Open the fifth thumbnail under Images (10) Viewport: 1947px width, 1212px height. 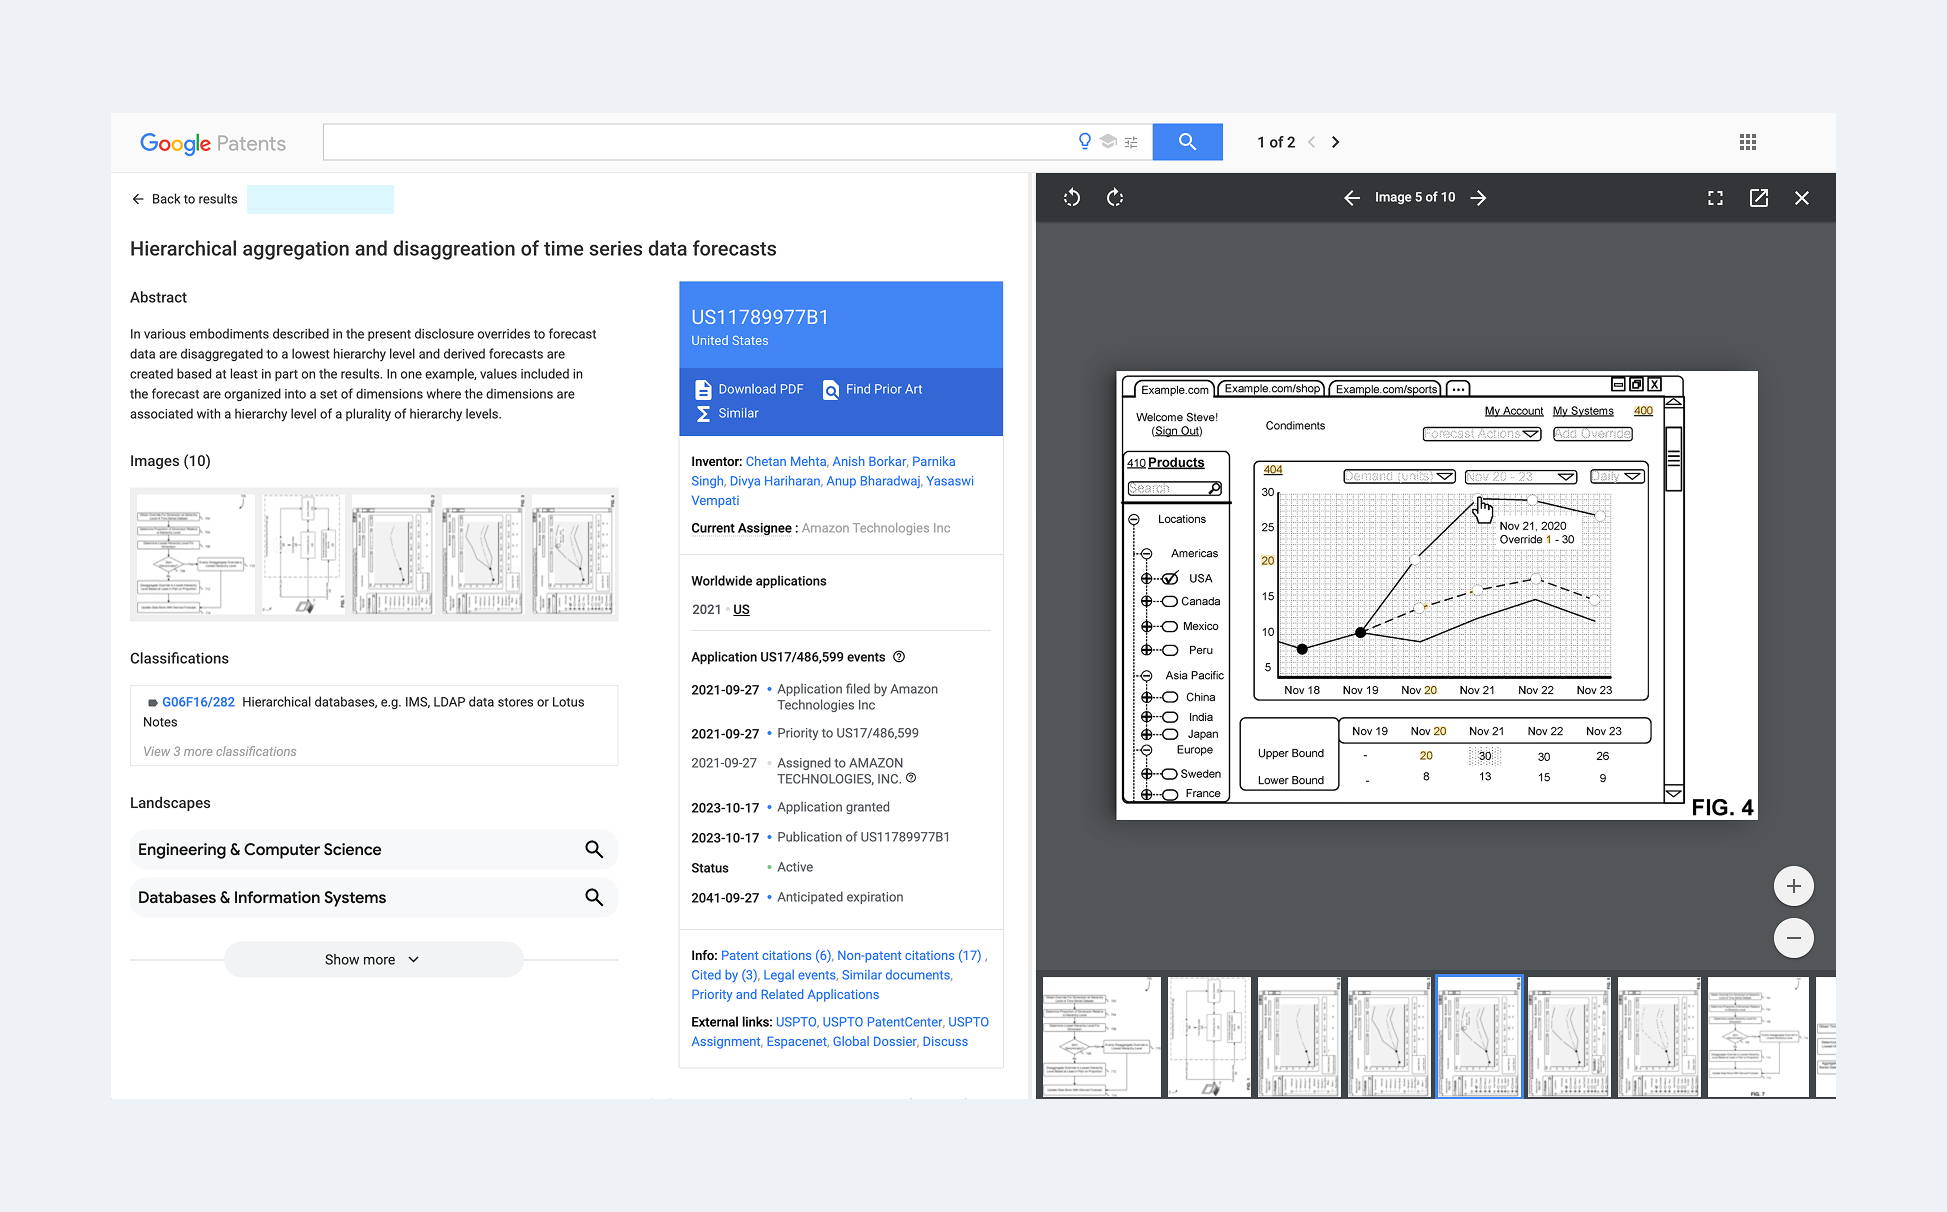[x=573, y=554]
